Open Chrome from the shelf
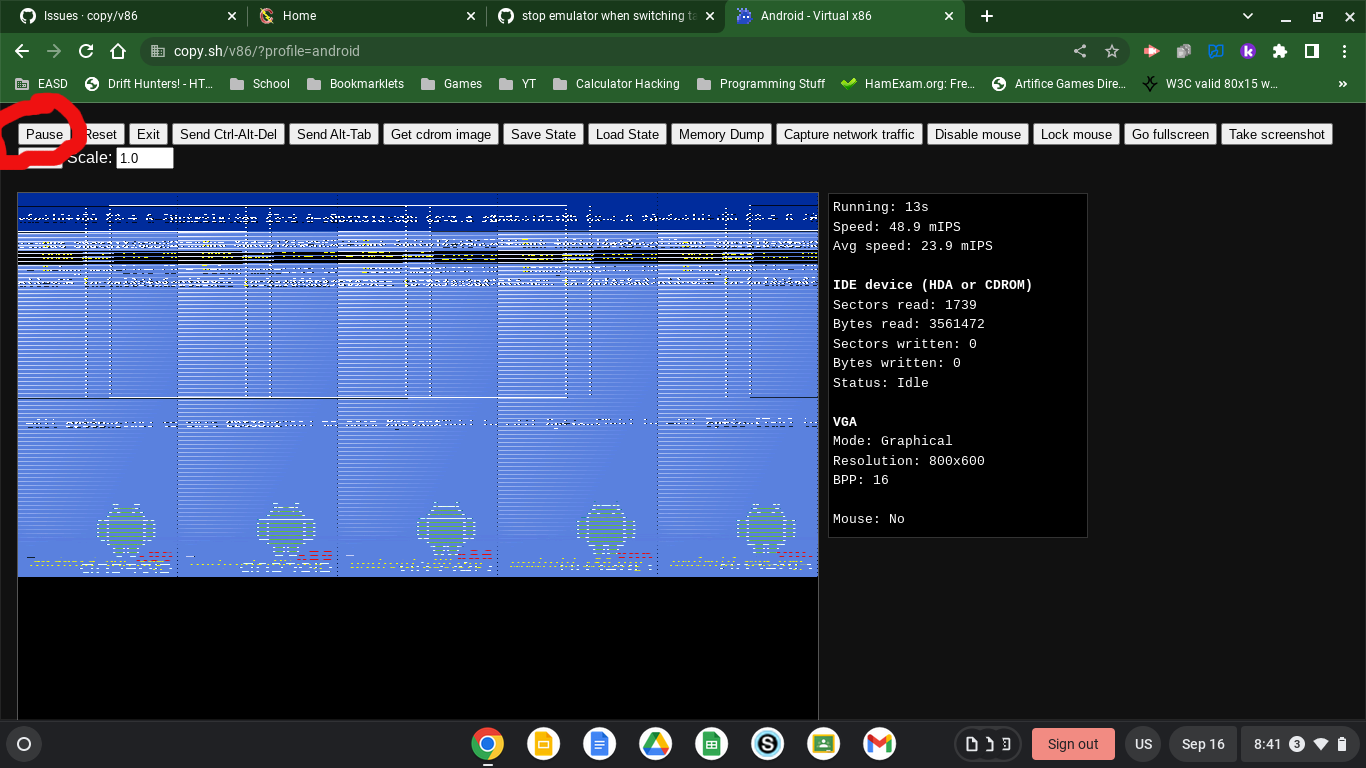Image resolution: width=1366 pixels, height=768 pixels. point(486,744)
